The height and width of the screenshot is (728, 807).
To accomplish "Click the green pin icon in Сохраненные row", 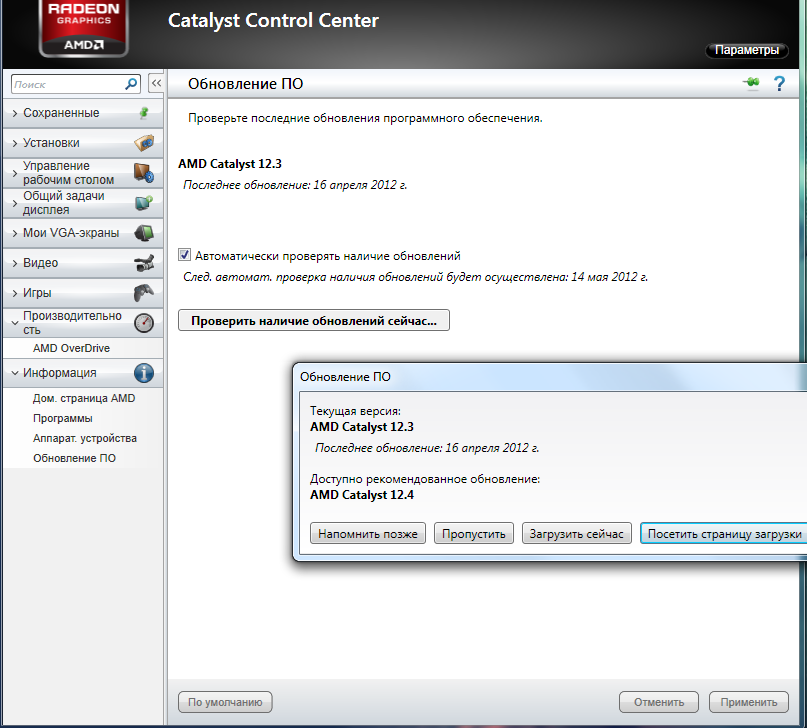I will 144,113.
